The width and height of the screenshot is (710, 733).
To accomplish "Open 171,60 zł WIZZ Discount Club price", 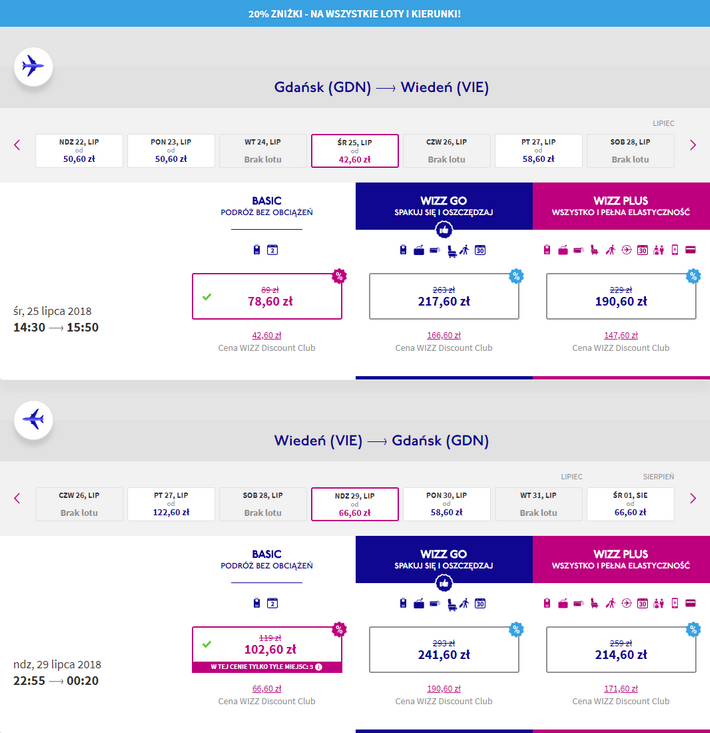I will (621, 689).
